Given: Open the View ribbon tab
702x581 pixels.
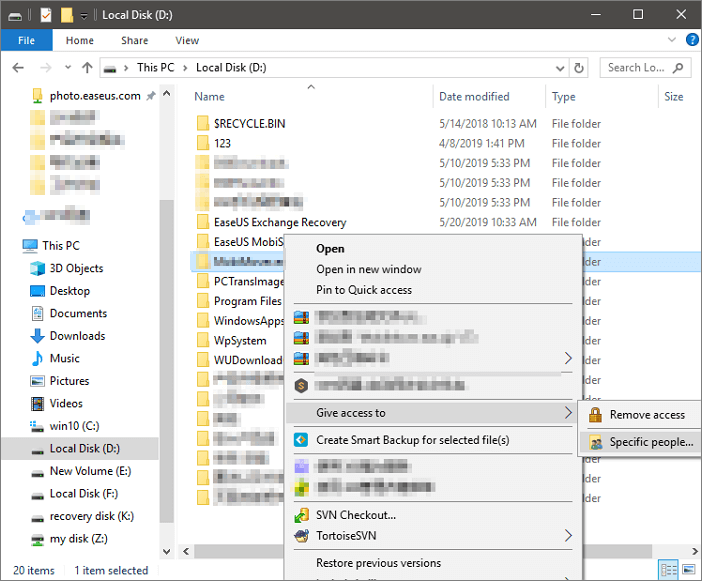Looking at the screenshot, I should (x=187, y=41).
